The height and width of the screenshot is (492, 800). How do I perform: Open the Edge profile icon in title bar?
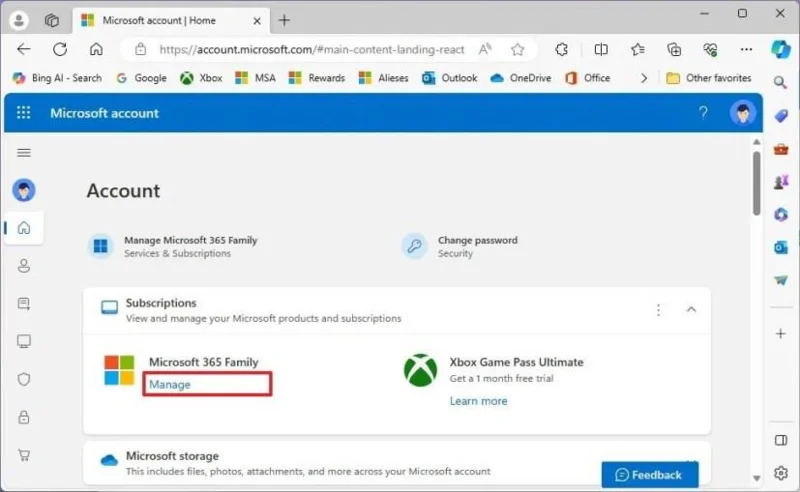[19, 20]
